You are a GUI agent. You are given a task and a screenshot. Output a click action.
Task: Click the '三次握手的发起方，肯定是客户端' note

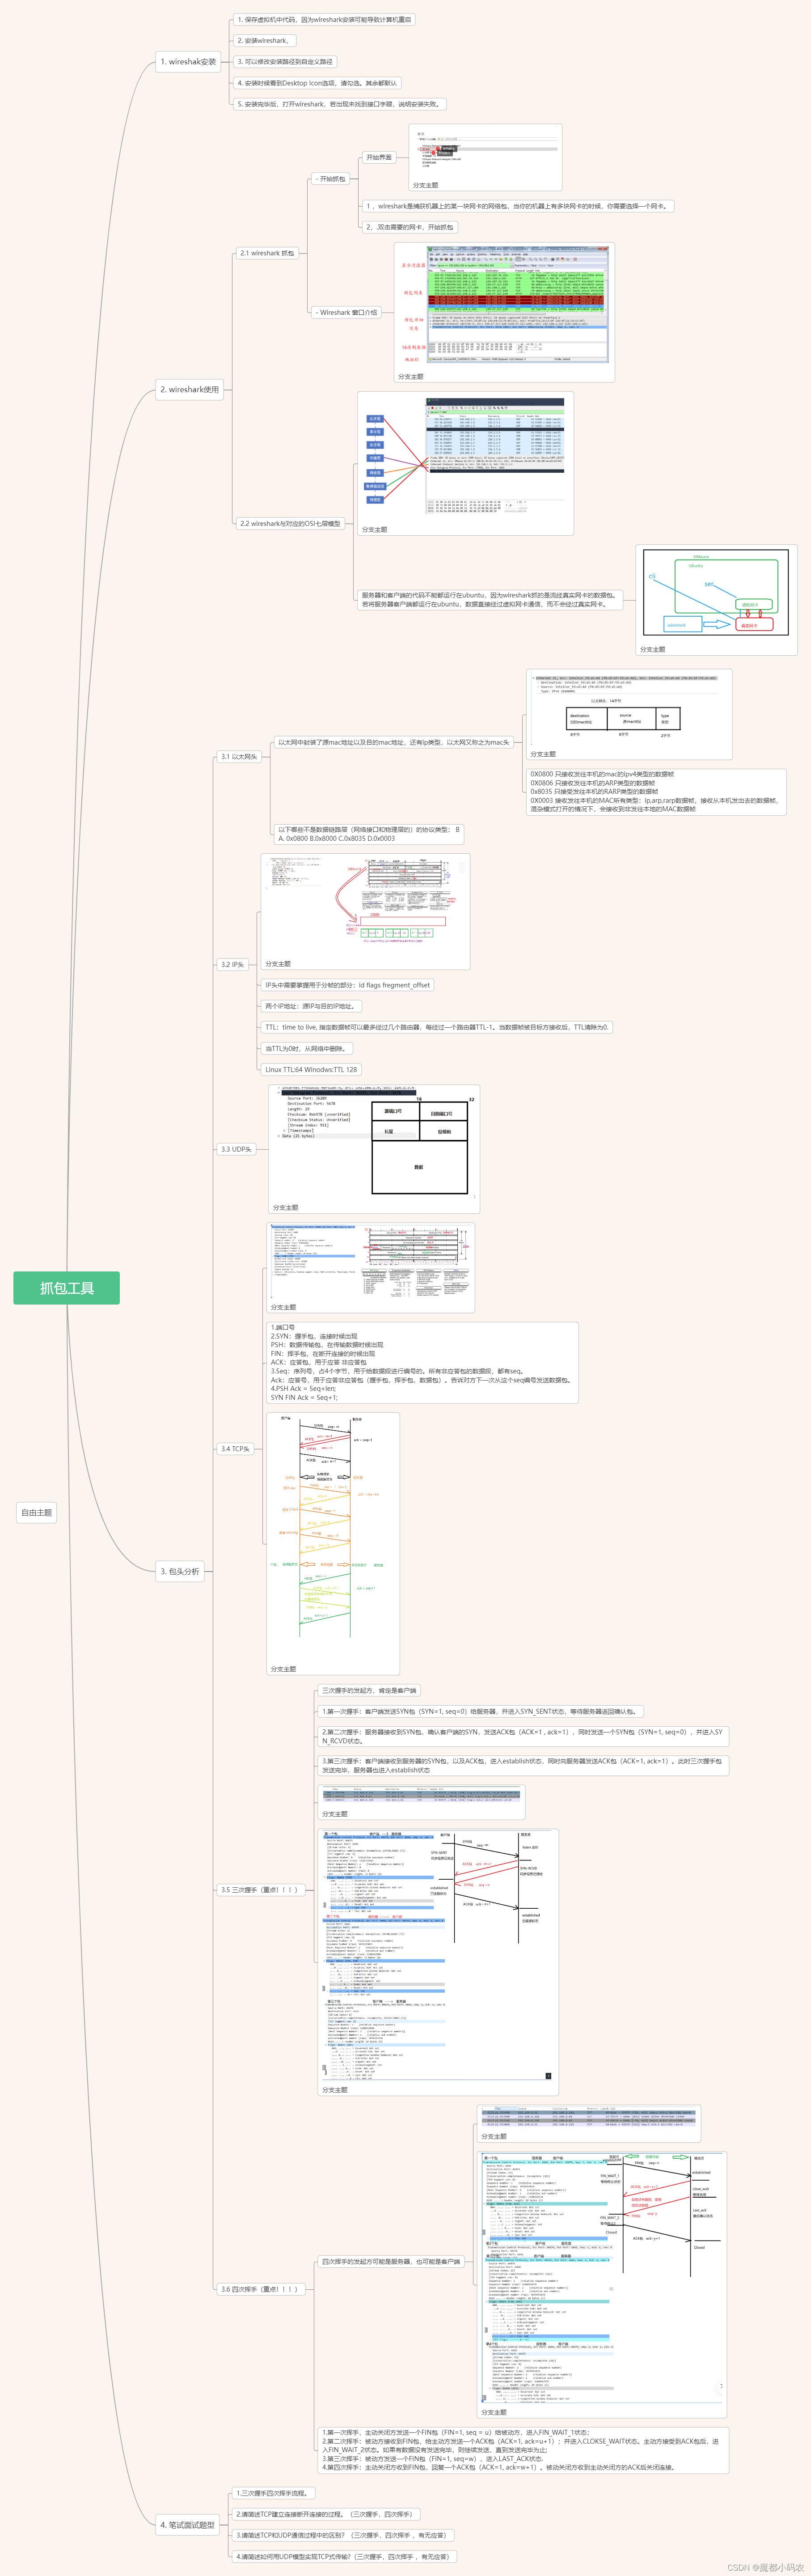[x=368, y=1691]
